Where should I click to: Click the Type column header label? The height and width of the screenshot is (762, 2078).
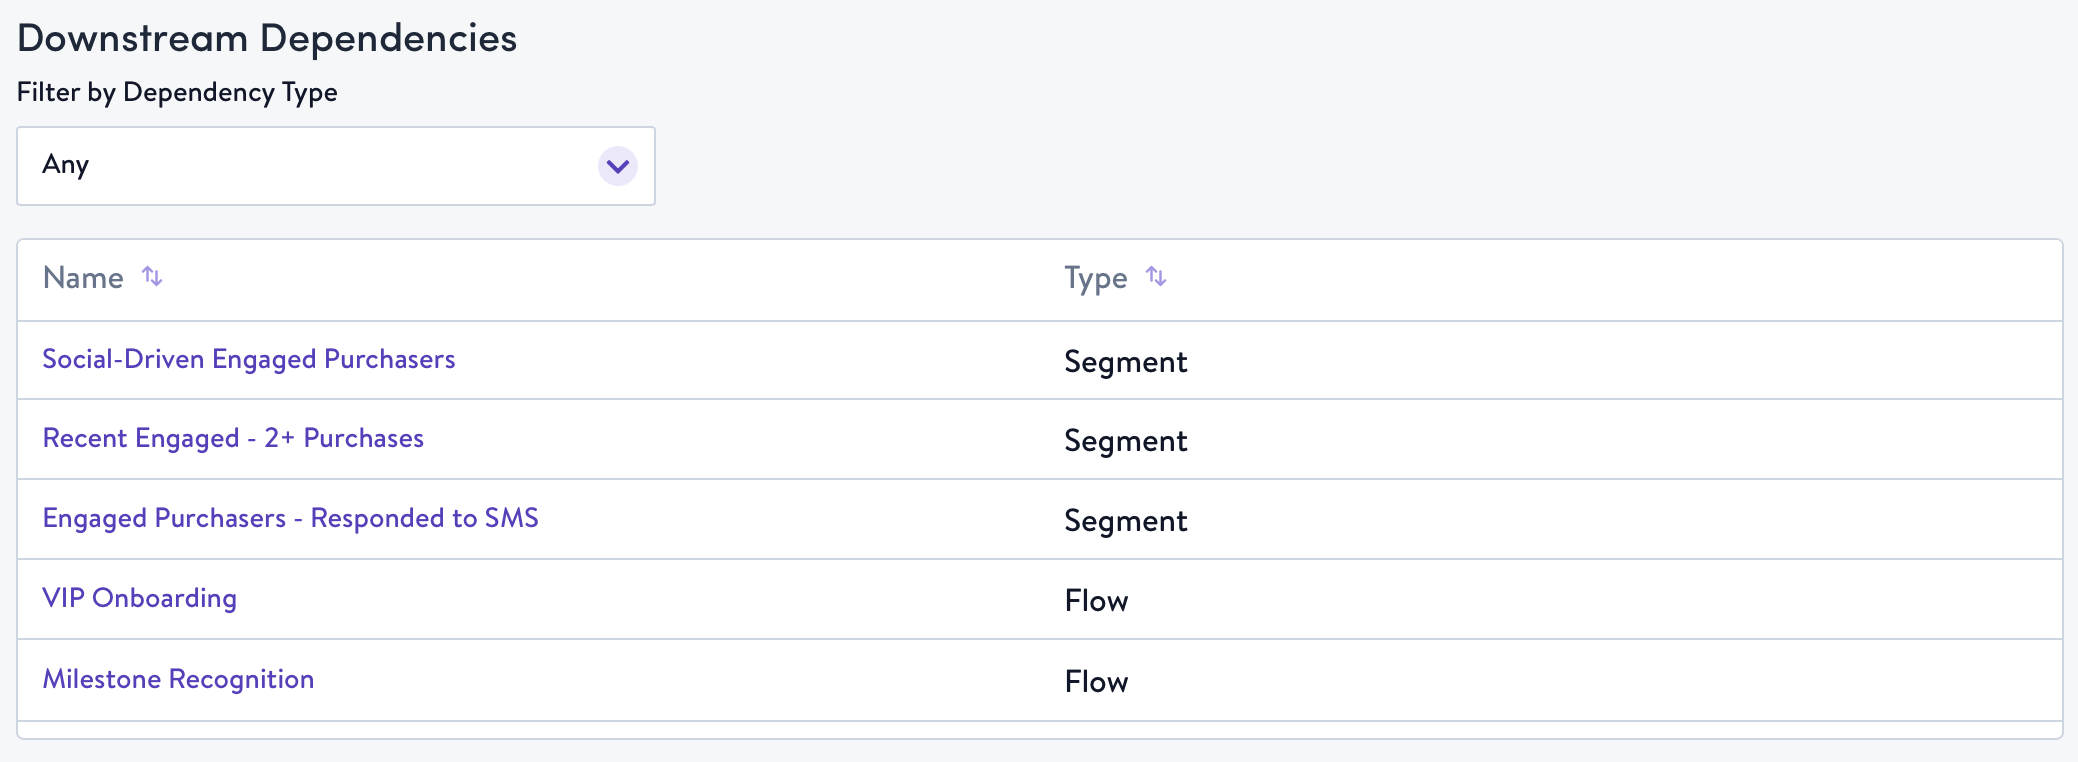coord(1095,278)
